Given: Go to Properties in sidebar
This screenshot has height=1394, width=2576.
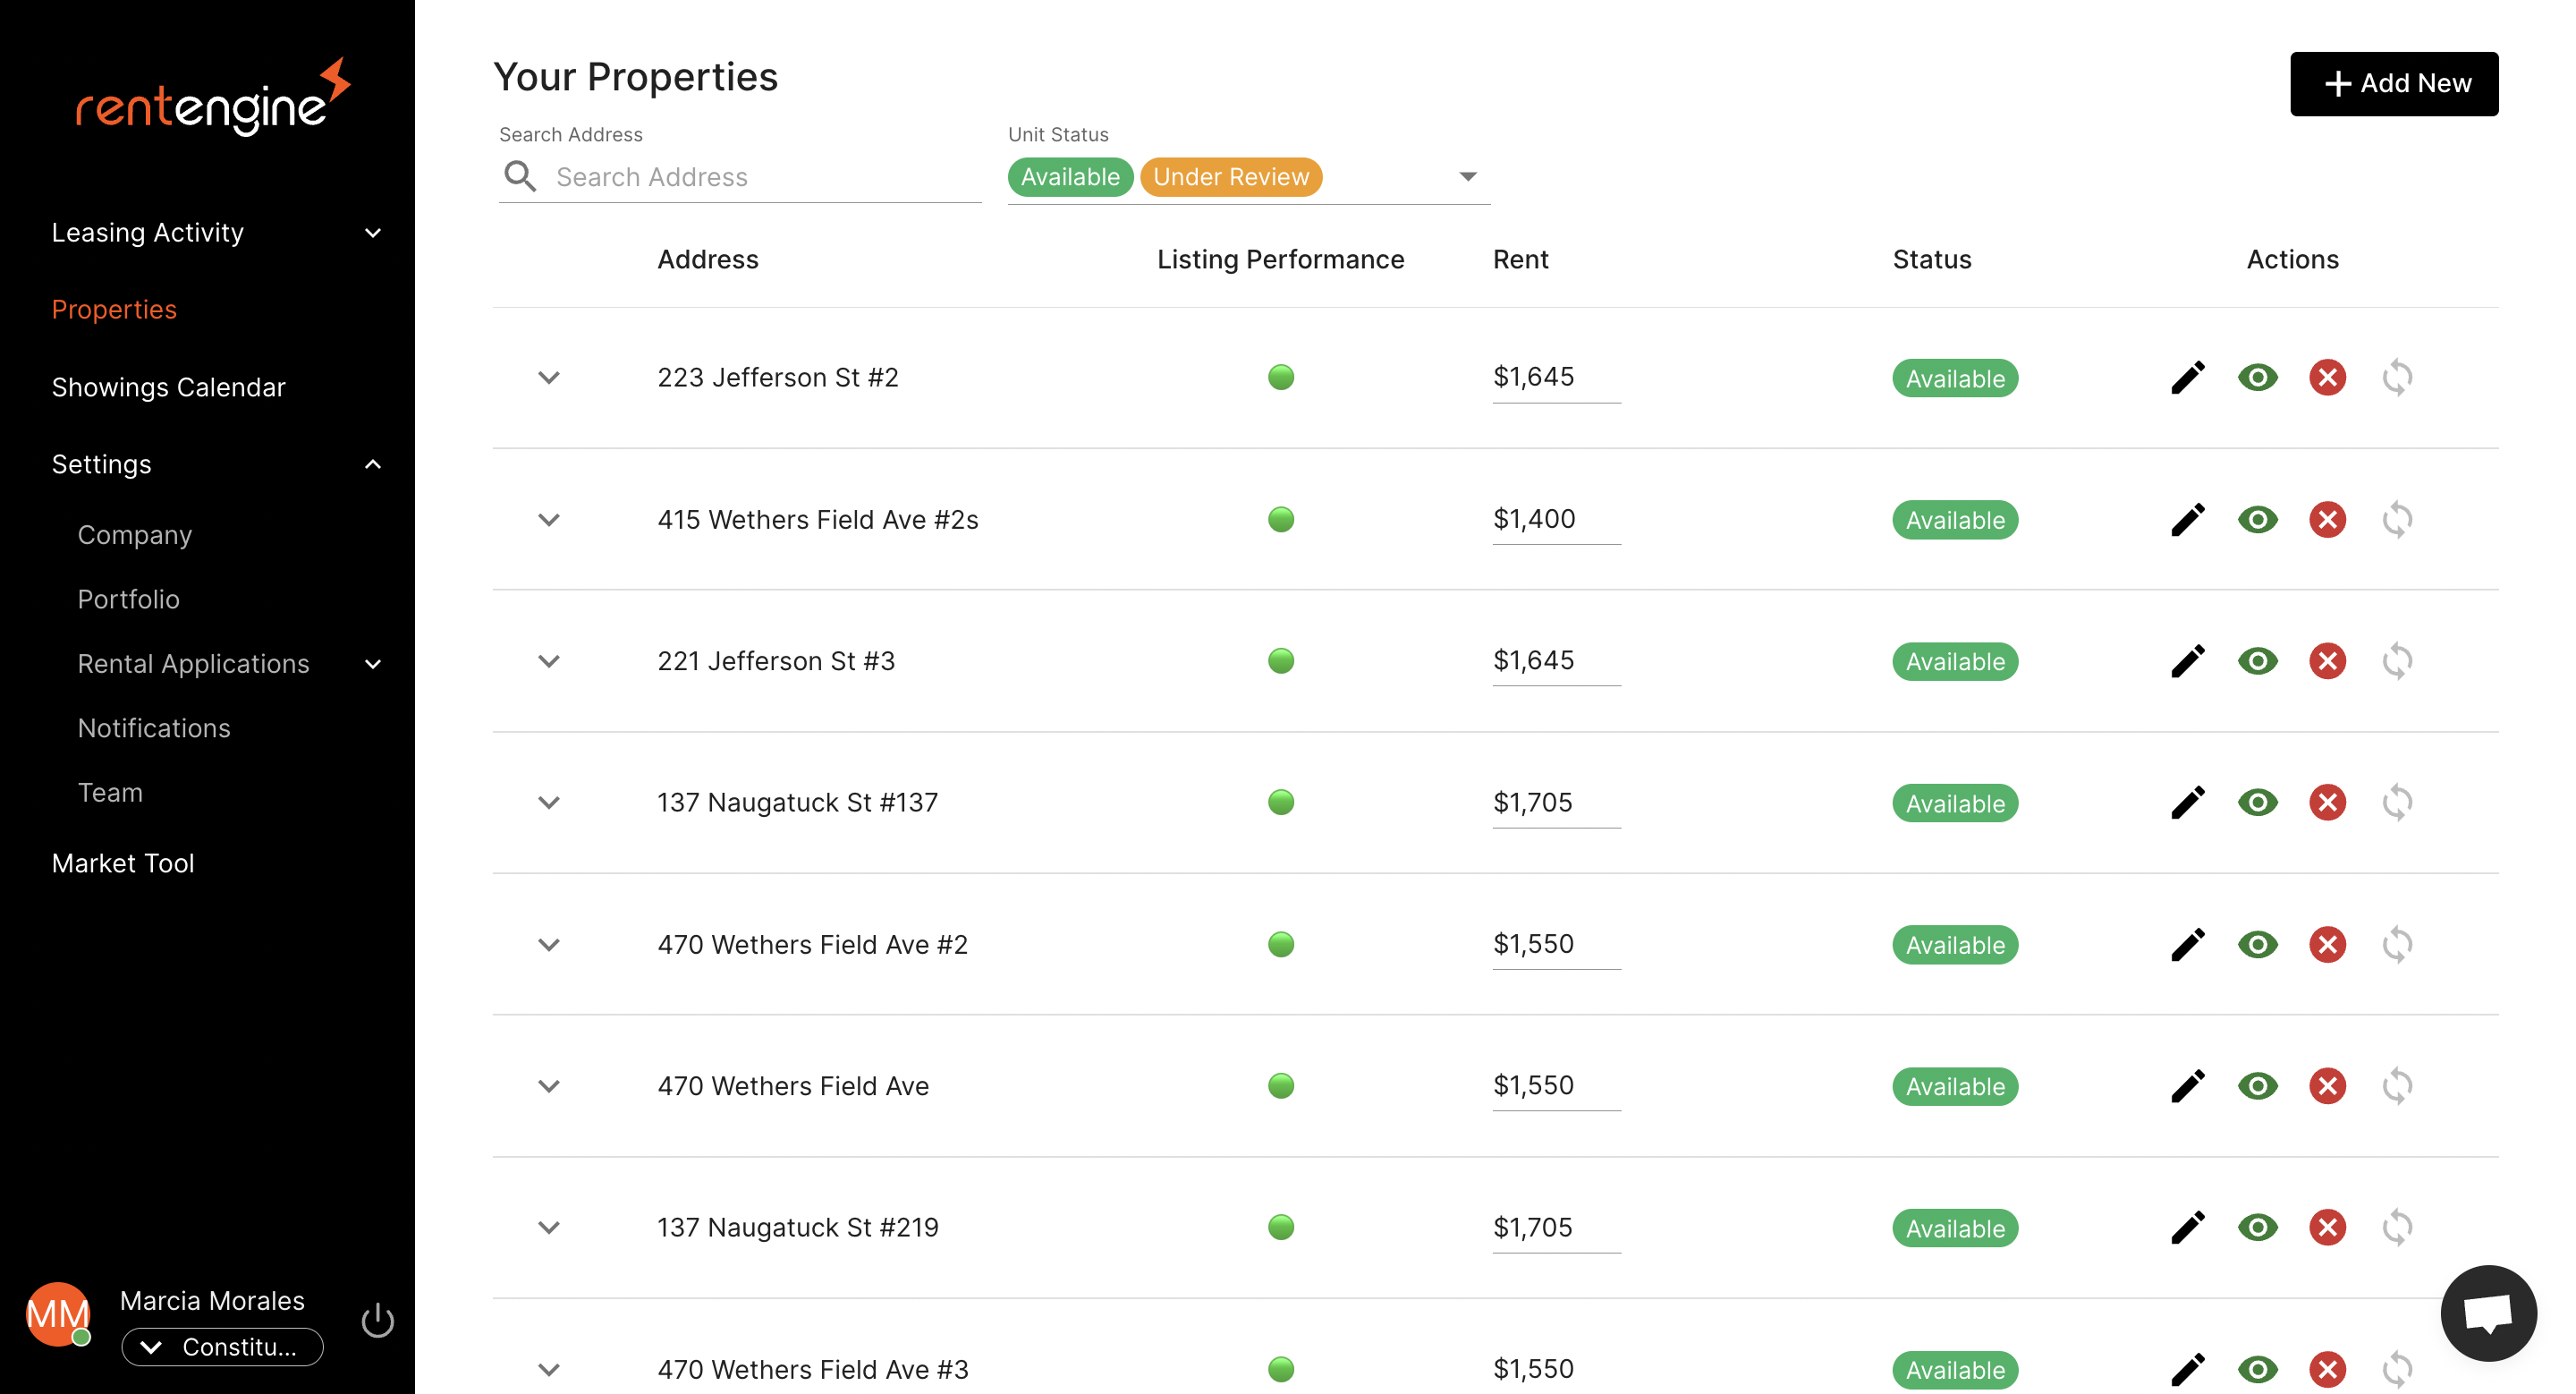Looking at the screenshot, I should tap(114, 309).
